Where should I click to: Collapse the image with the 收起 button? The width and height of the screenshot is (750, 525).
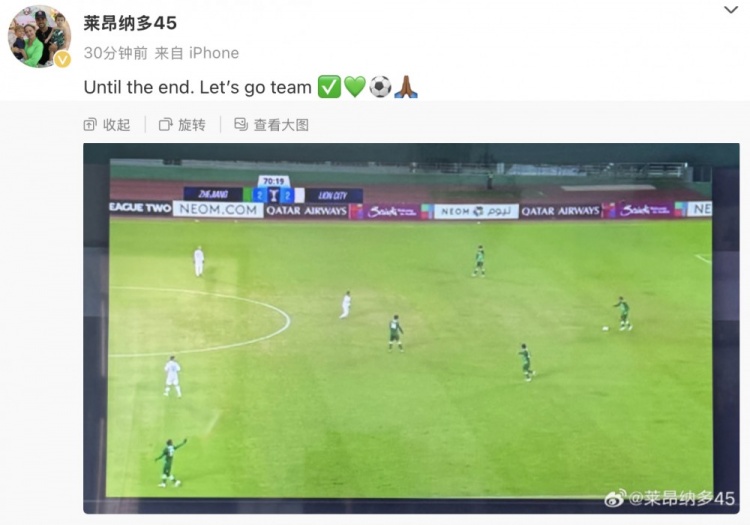pos(107,125)
